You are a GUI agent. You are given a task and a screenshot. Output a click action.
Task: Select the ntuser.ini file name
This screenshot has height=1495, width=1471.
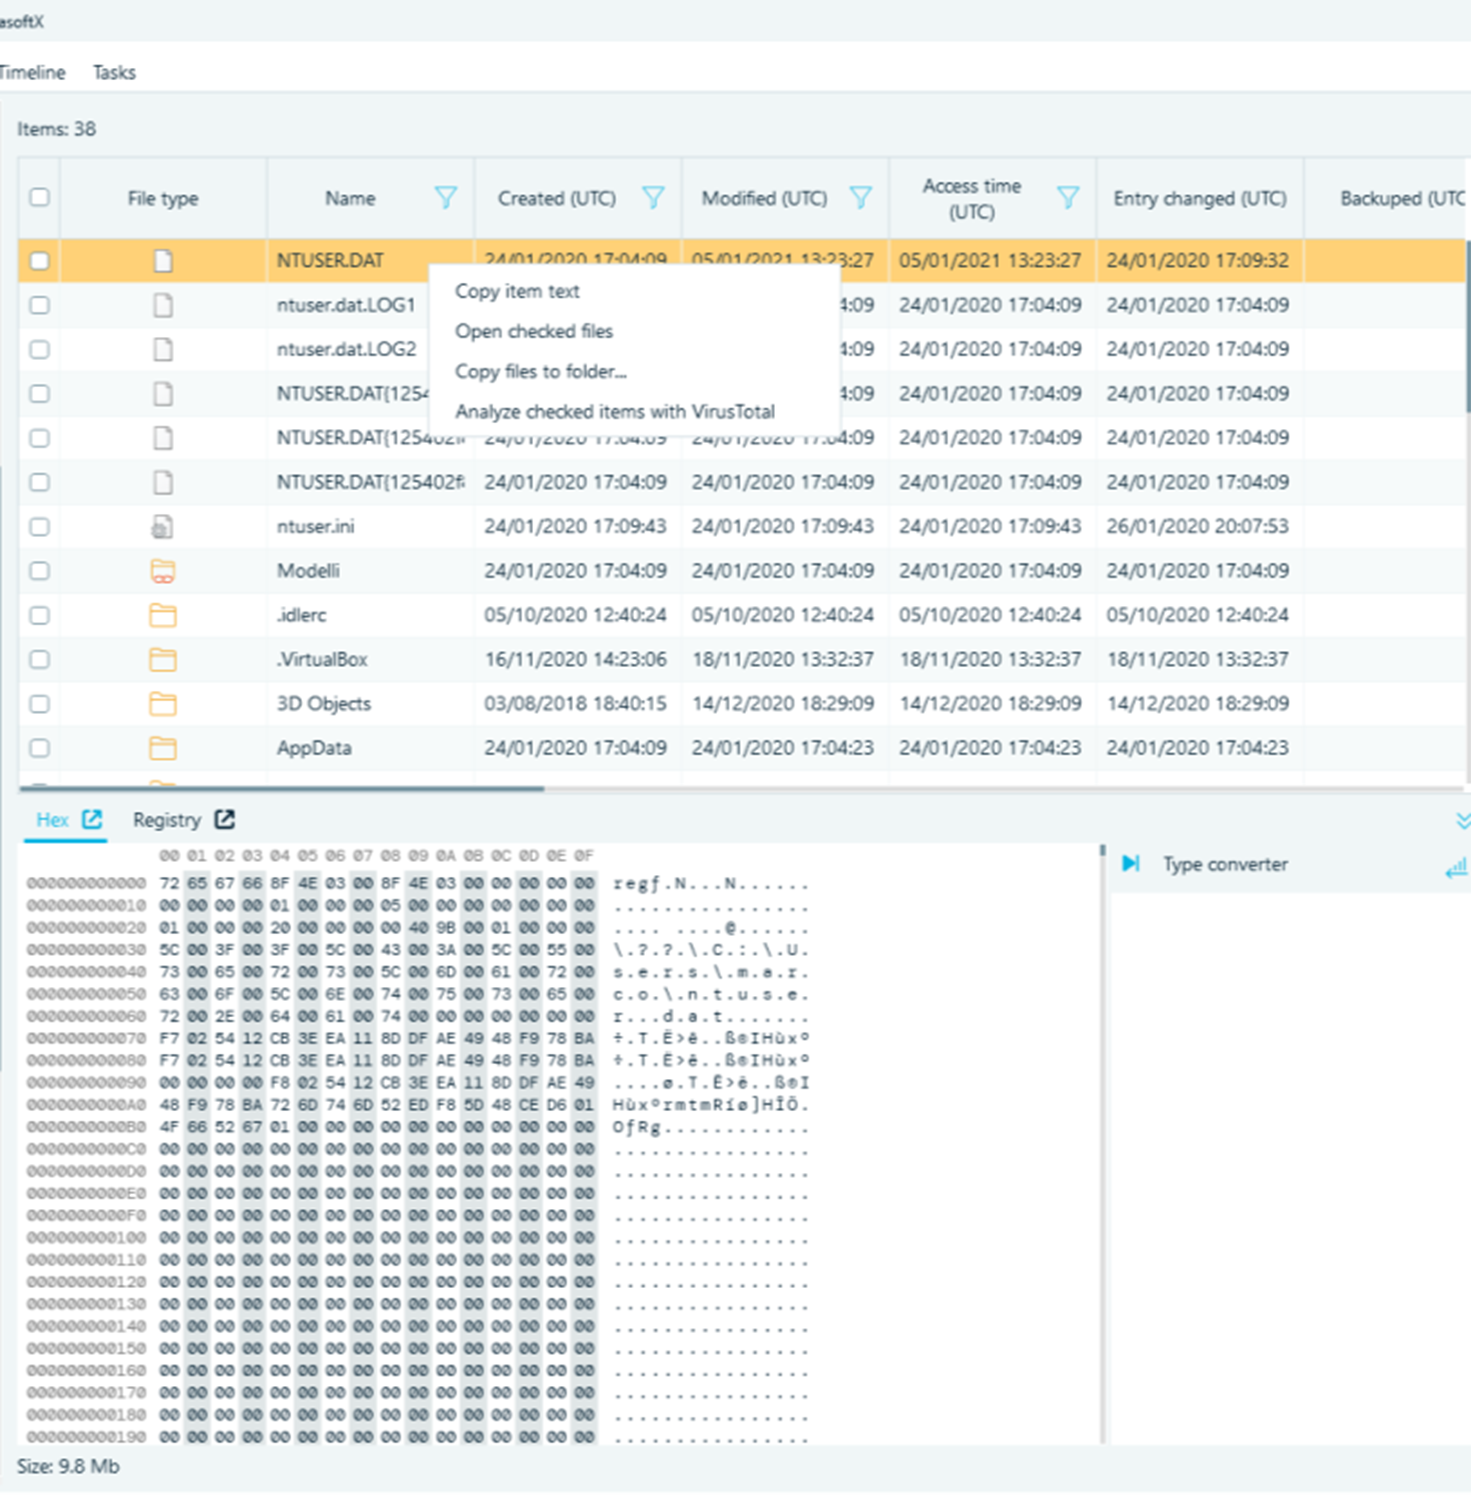click(x=316, y=526)
